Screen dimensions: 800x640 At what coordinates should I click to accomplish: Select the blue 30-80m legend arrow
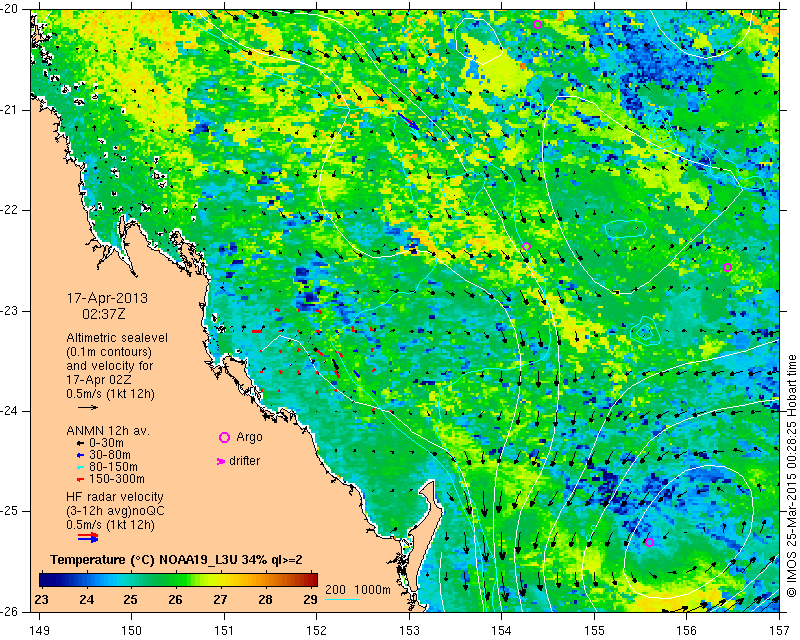(80, 455)
